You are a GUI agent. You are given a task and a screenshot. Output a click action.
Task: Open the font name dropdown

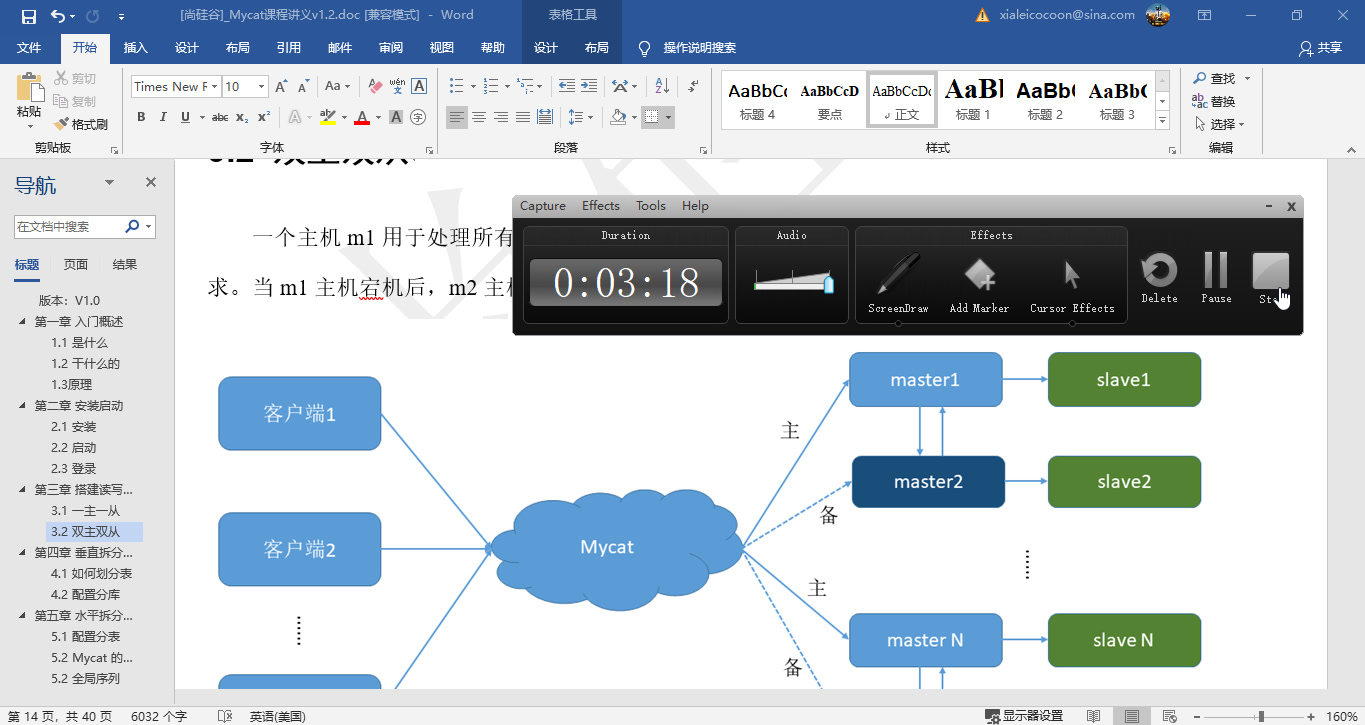pyautogui.click(x=213, y=86)
